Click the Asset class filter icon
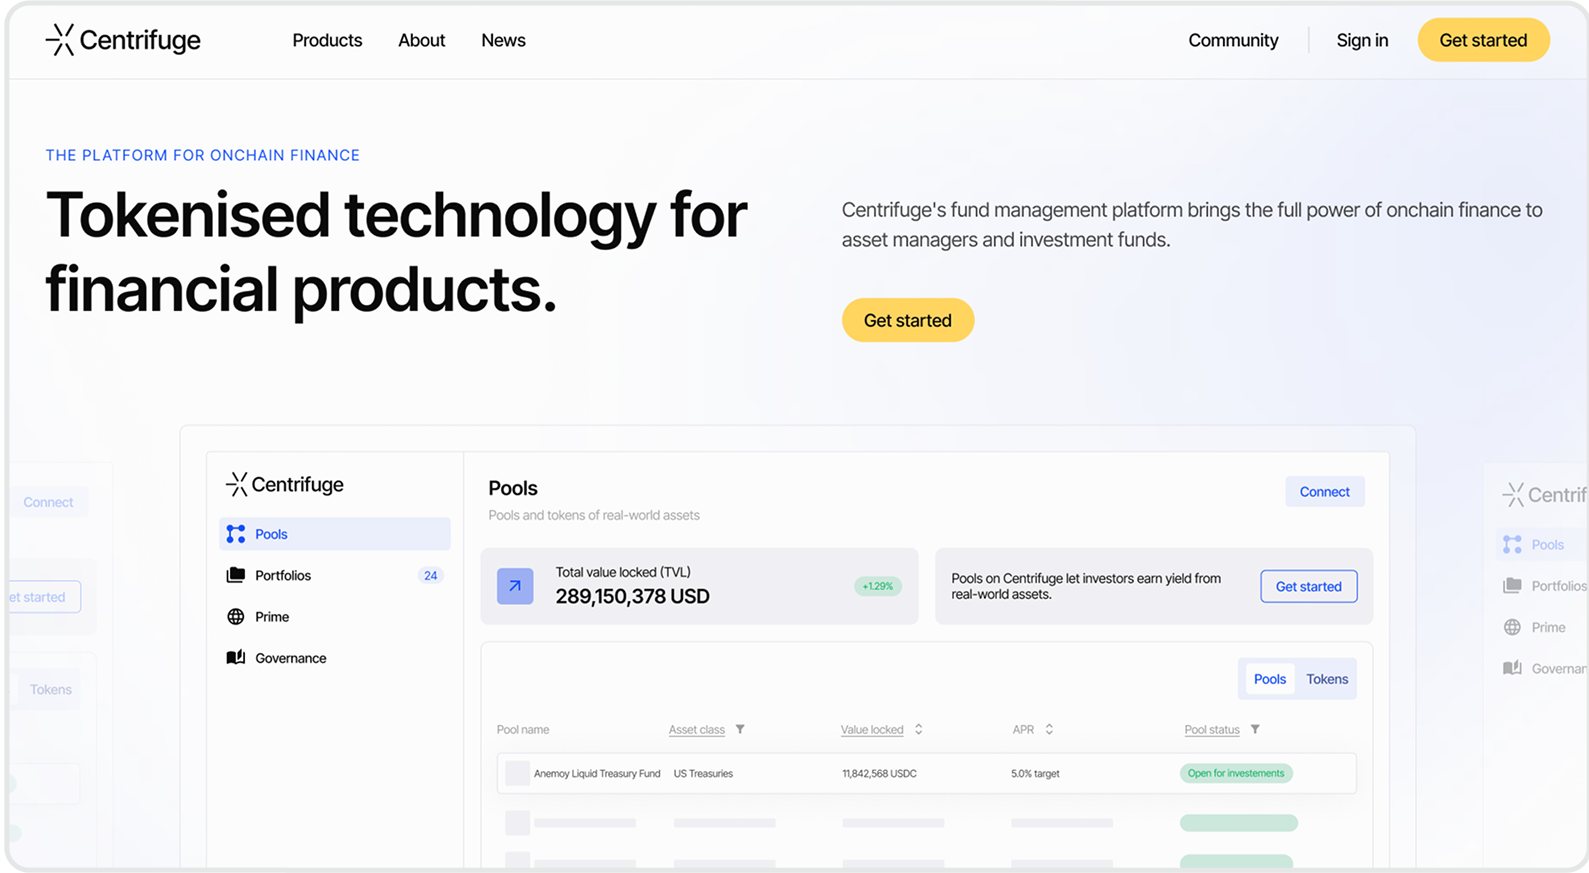 740,729
